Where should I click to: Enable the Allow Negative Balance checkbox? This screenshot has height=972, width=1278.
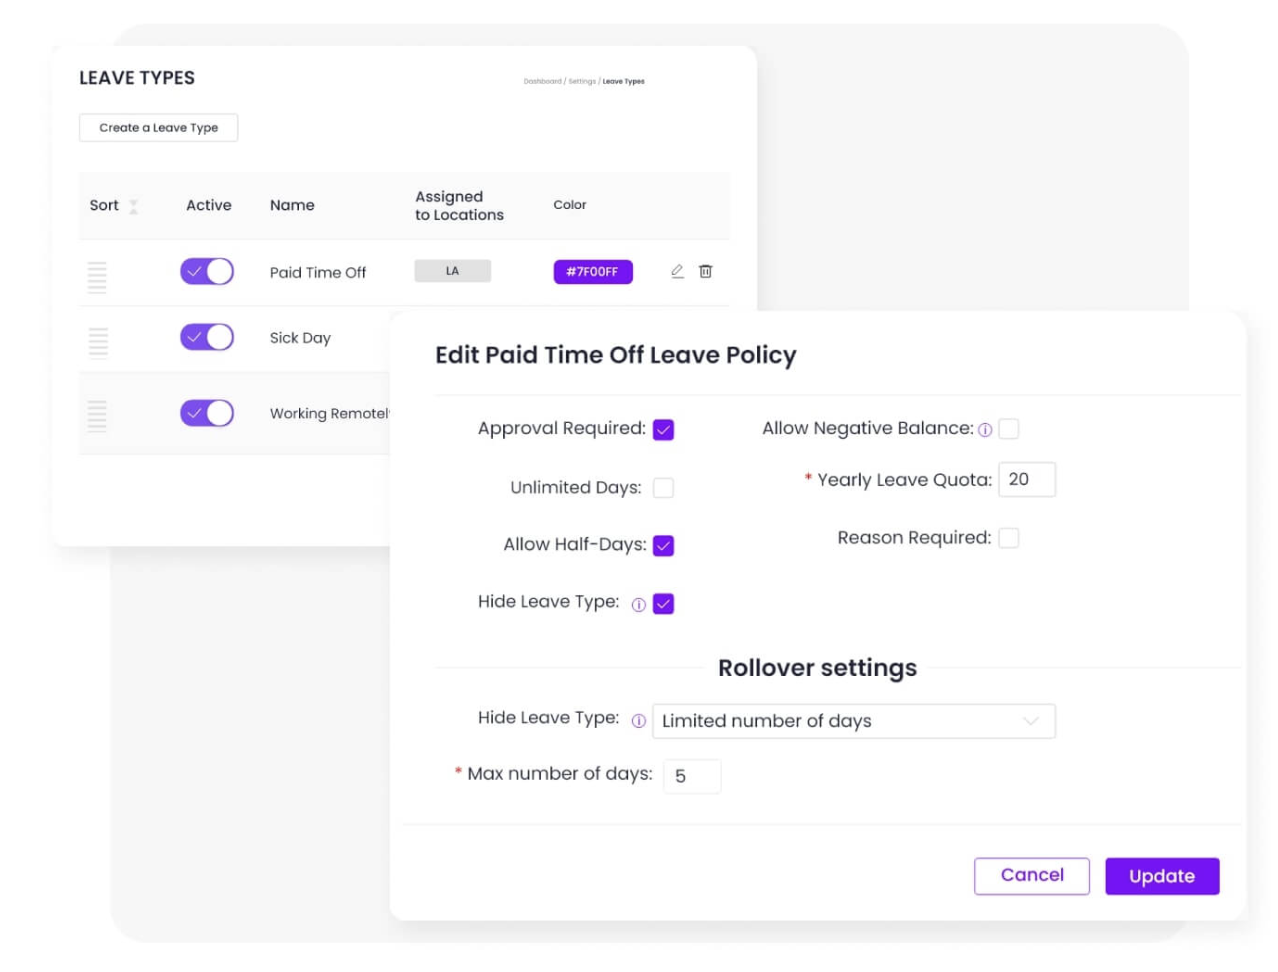coord(1009,429)
